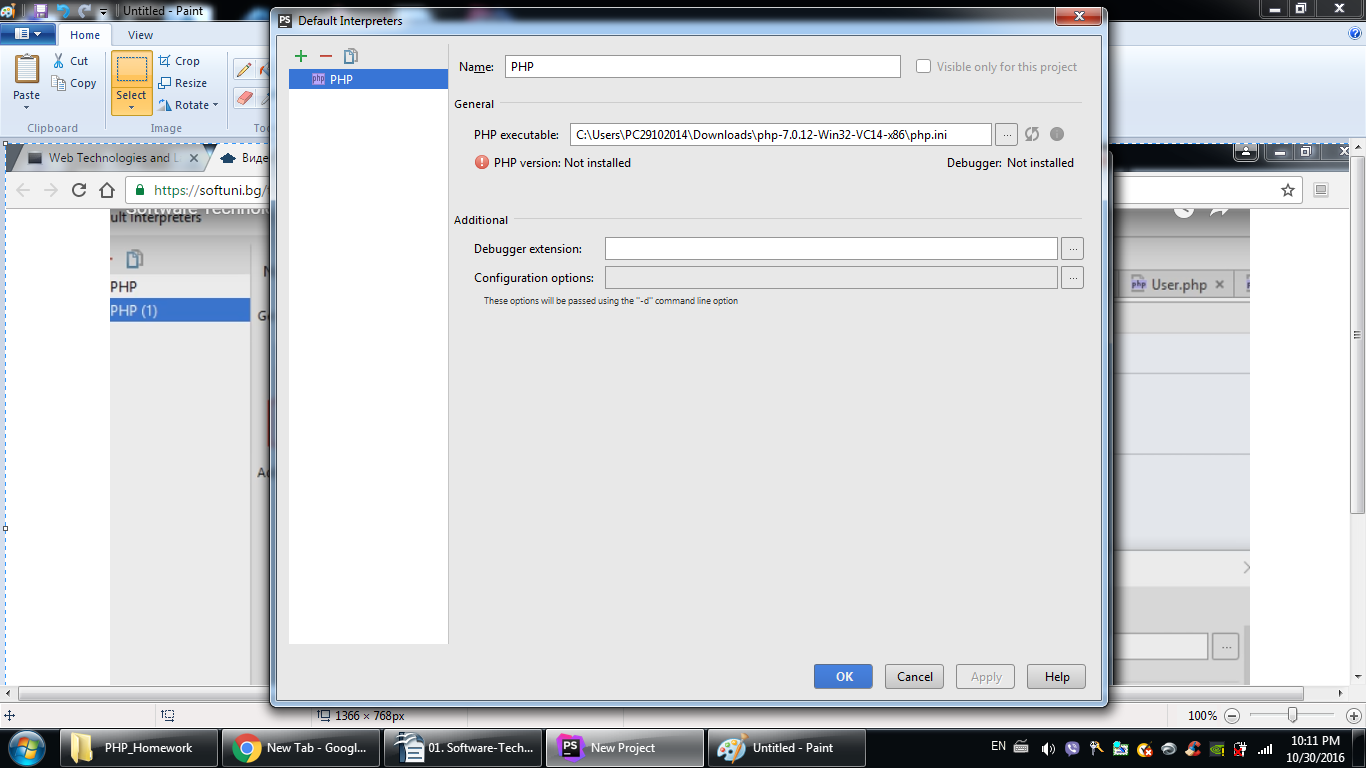Click the PHP executable path field

point(781,134)
